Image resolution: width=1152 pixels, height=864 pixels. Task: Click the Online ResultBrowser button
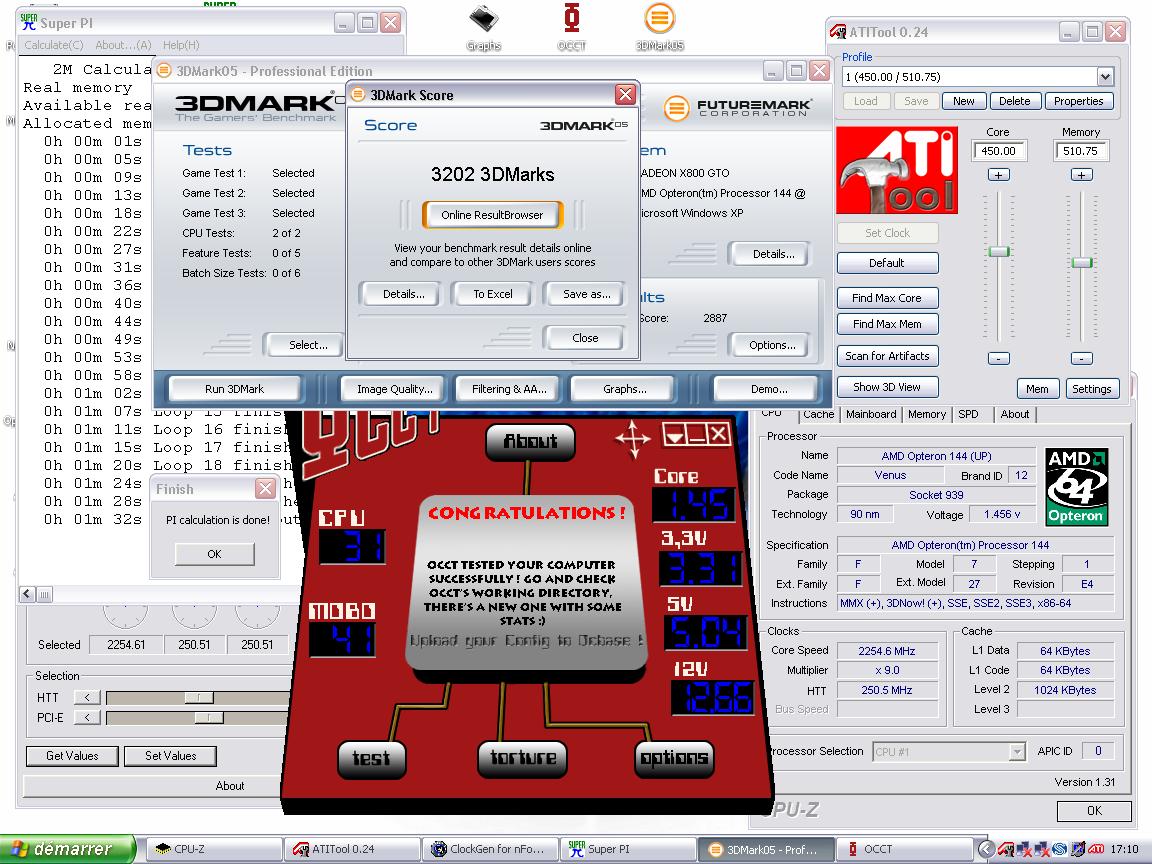click(492, 215)
